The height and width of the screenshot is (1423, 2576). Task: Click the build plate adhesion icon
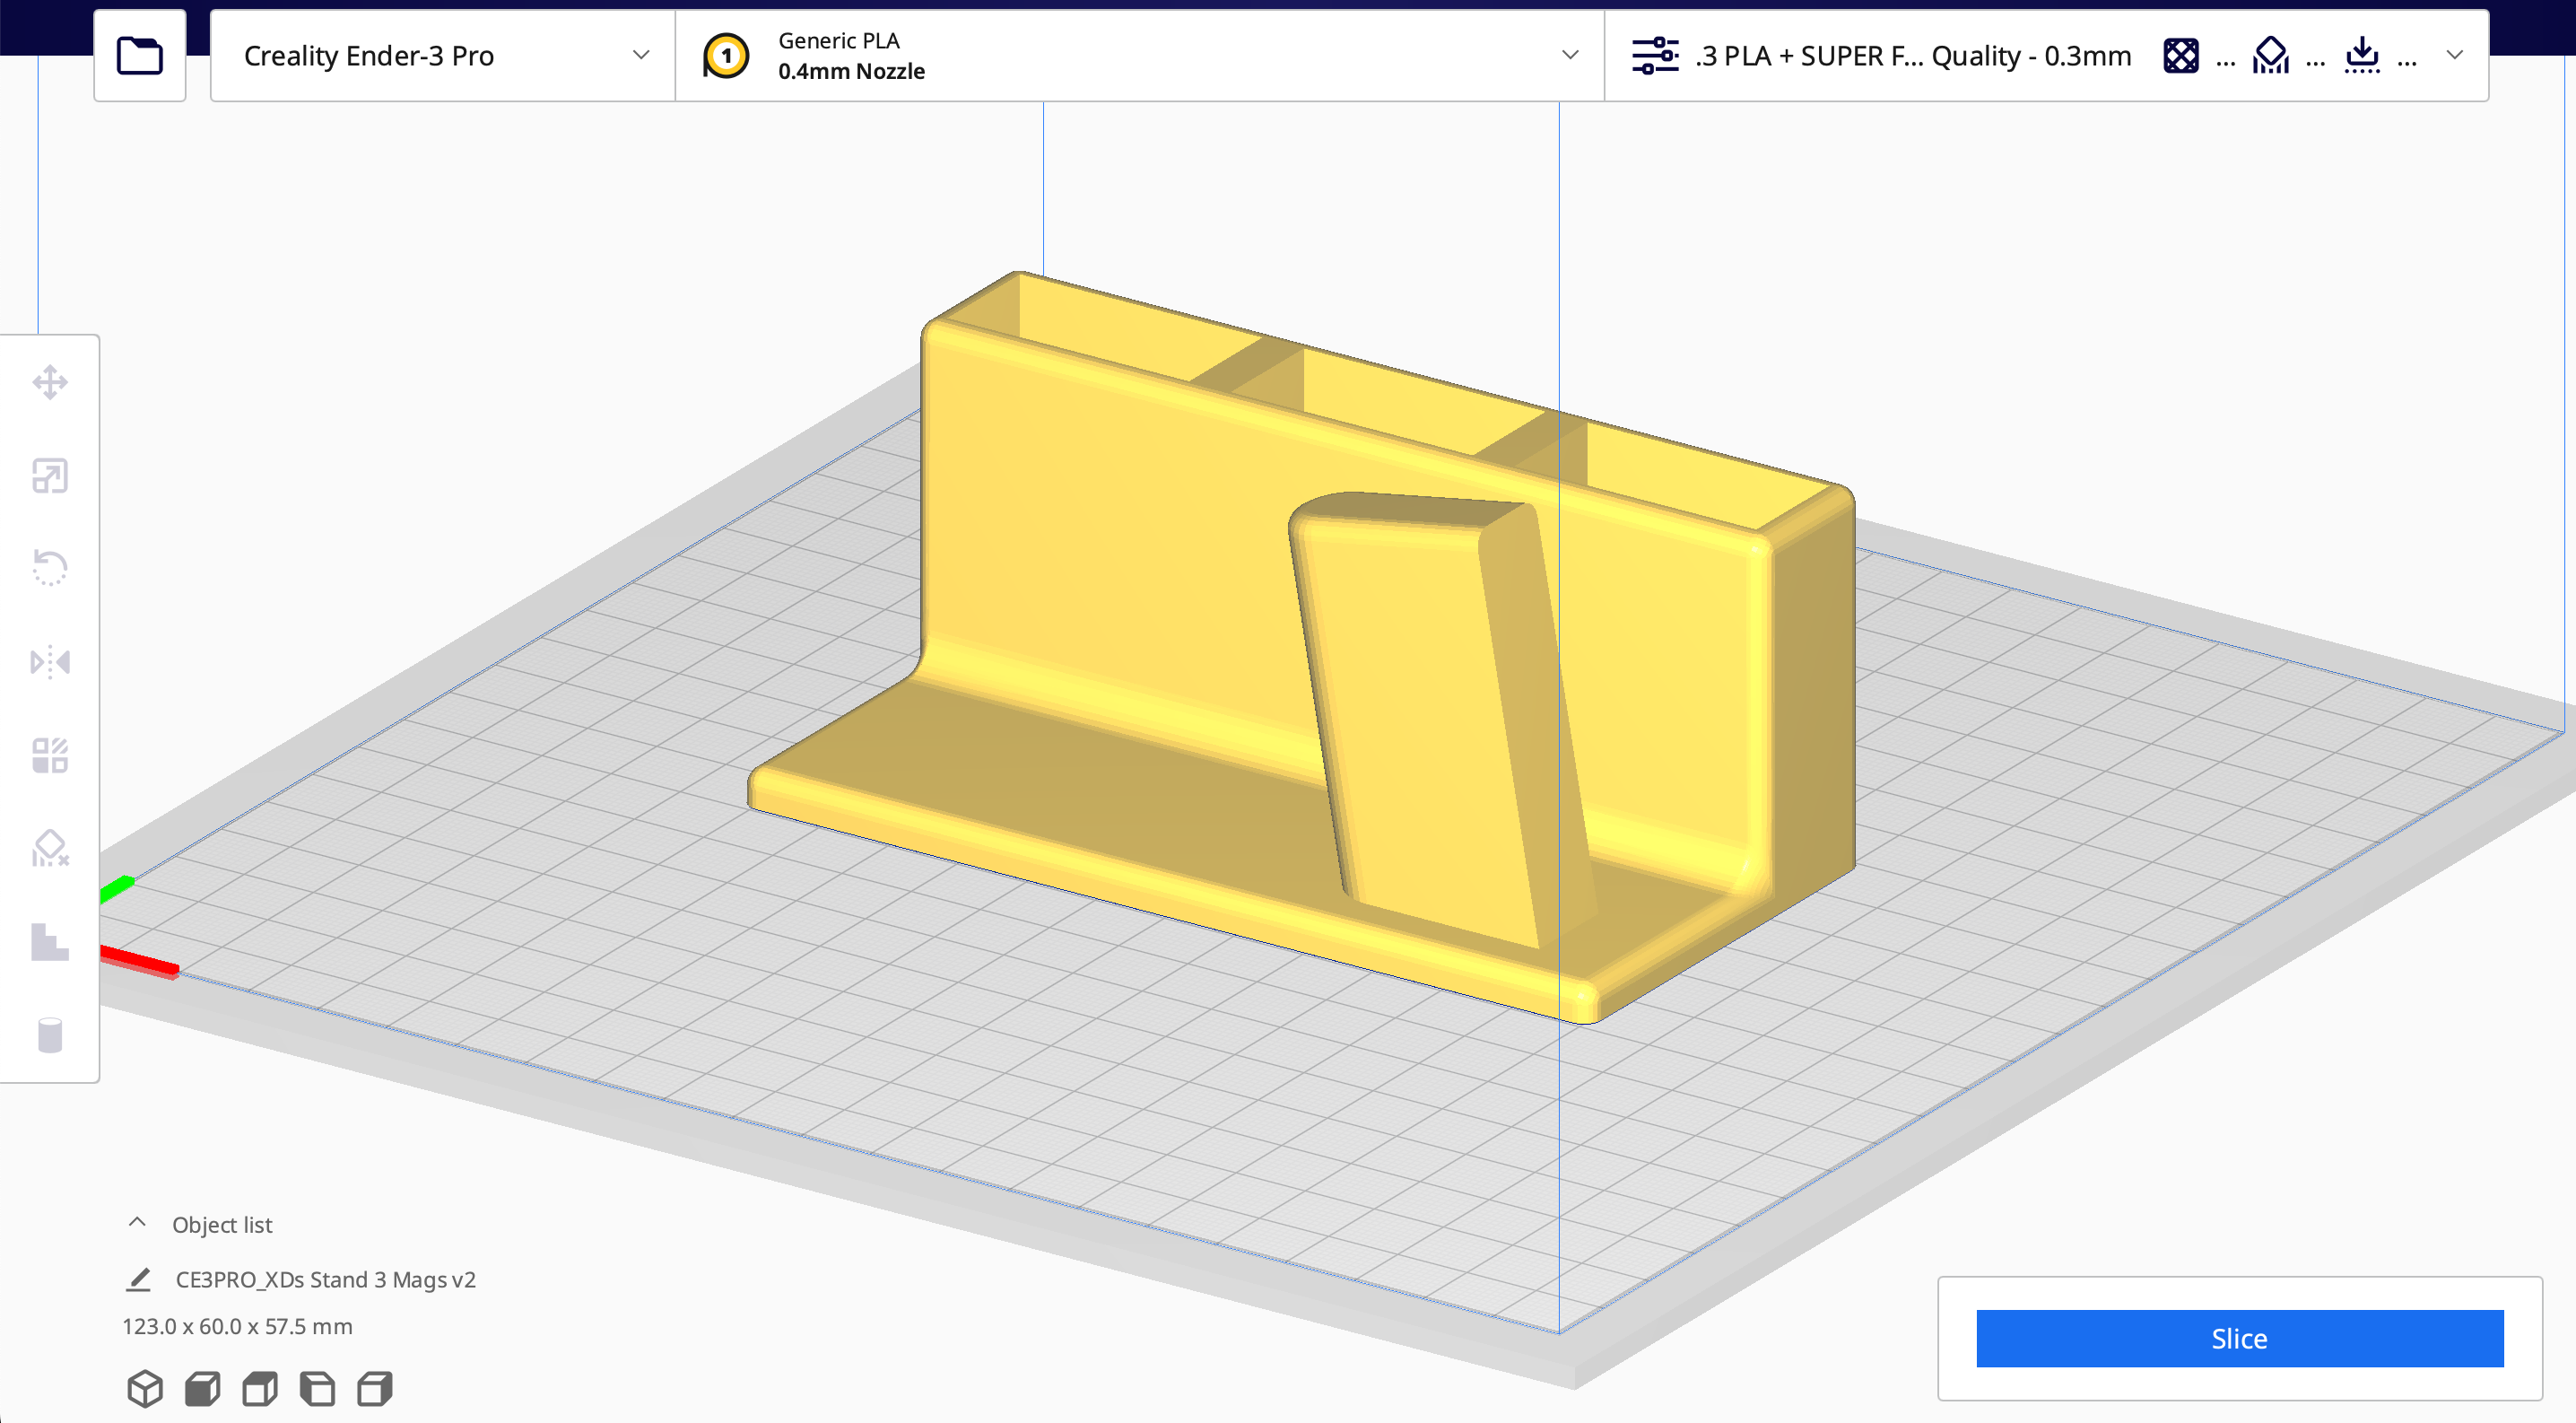[x=2362, y=56]
